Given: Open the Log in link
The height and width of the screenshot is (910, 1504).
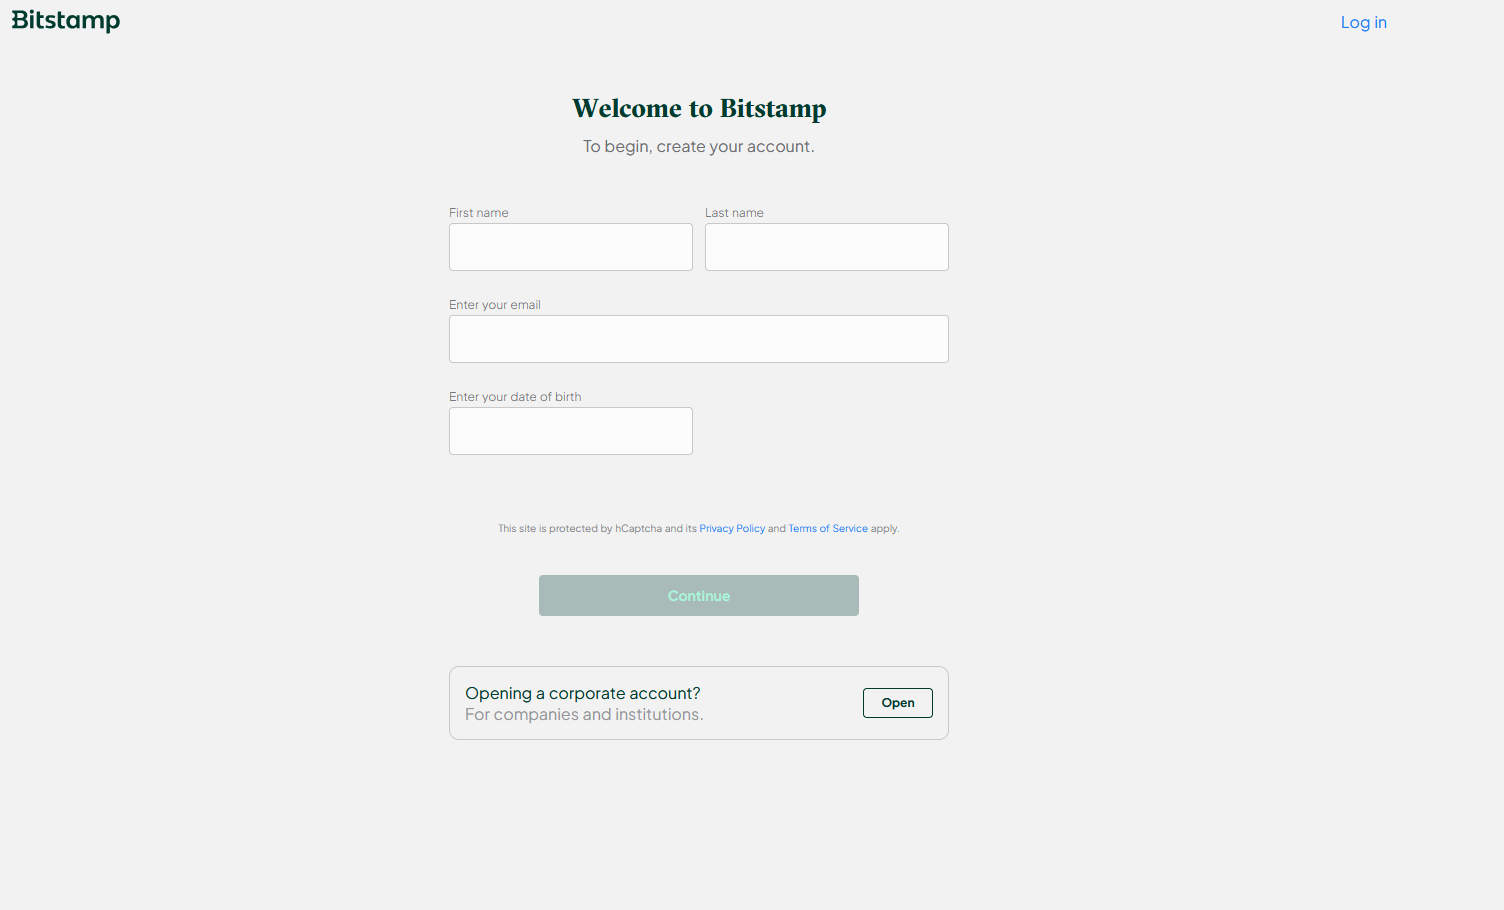Looking at the screenshot, I should [1363, 22].
